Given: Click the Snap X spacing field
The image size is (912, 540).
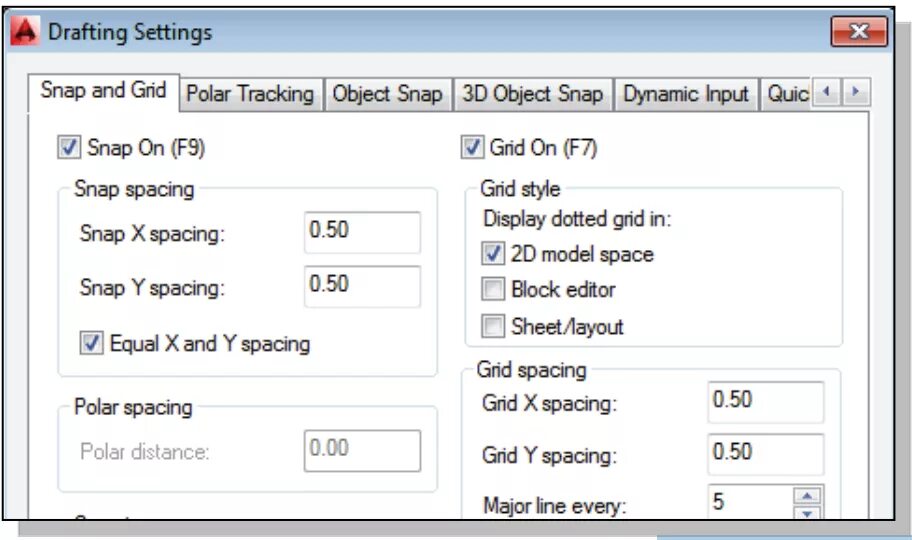Looking at the screenshot, I should coord(362,231).
